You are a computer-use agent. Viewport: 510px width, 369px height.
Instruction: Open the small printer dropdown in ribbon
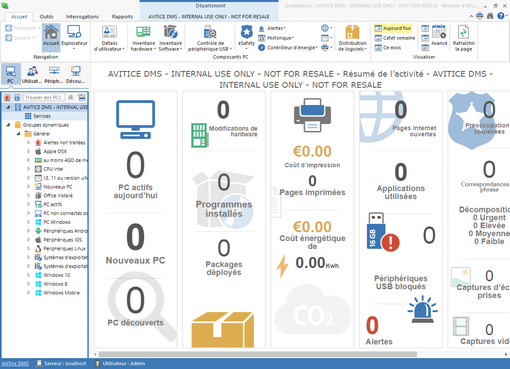pyautogui.click(x=327, y=48)
